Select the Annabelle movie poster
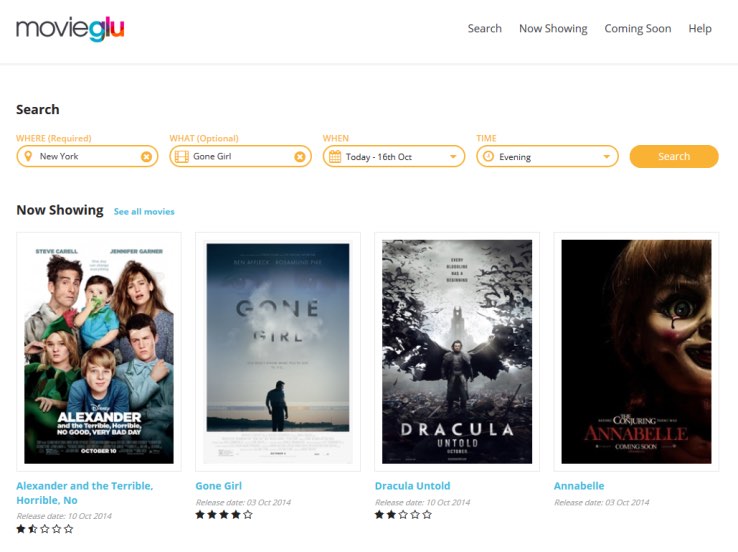Viewport: 738px width, 552px height. tap(636, 352)
